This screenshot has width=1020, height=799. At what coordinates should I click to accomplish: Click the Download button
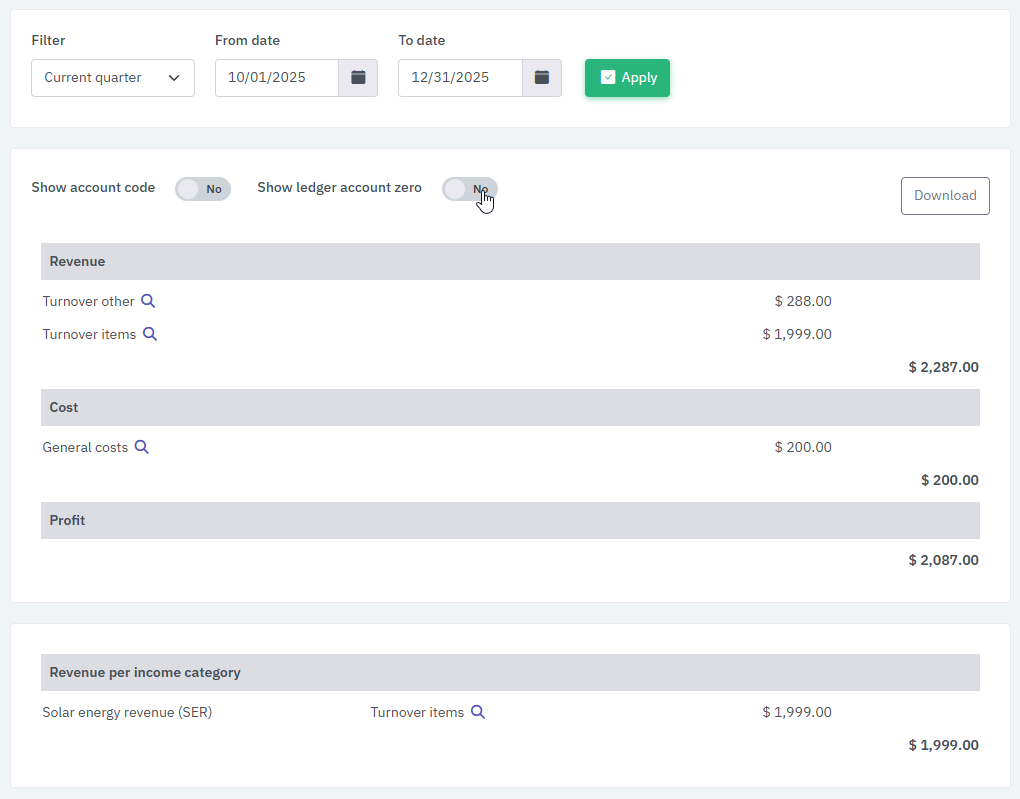point(945,196)
